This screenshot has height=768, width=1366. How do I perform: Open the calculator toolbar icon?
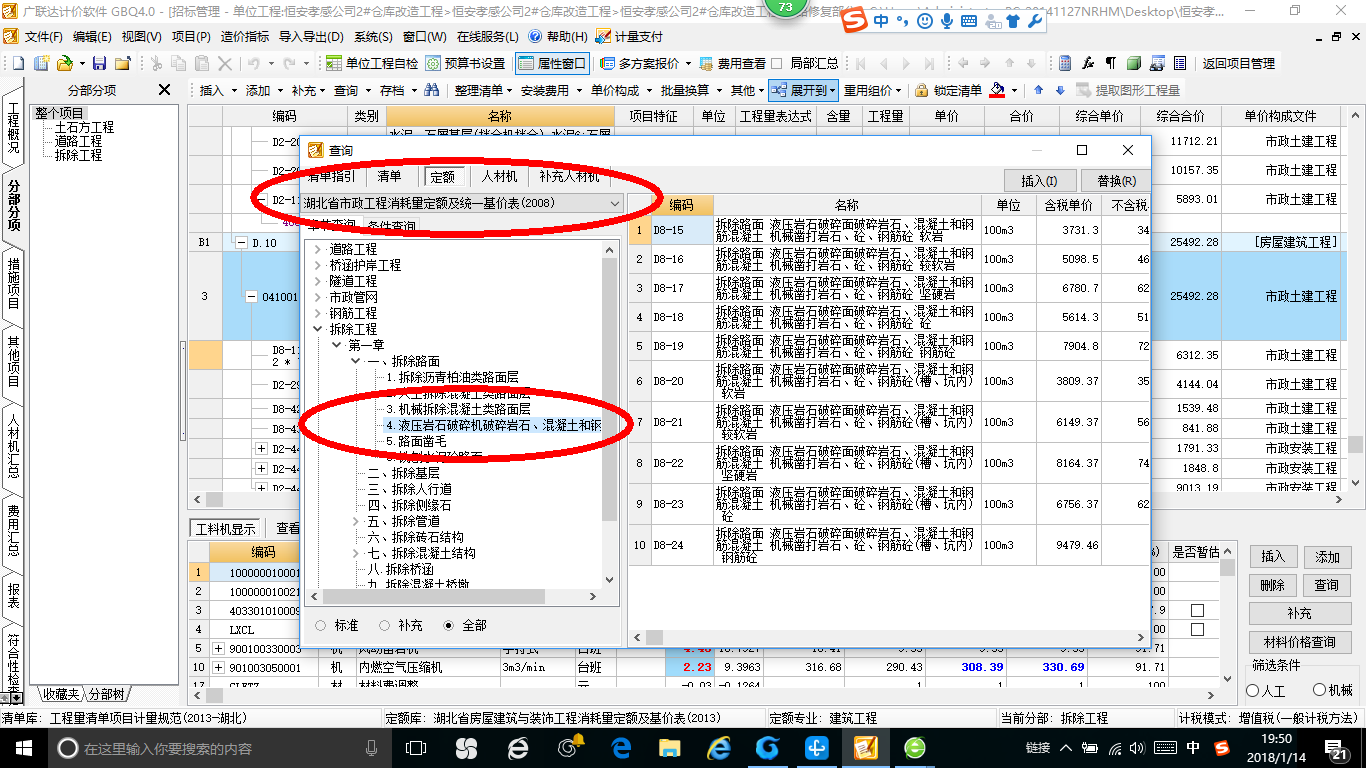click(x=1064, y=63)
